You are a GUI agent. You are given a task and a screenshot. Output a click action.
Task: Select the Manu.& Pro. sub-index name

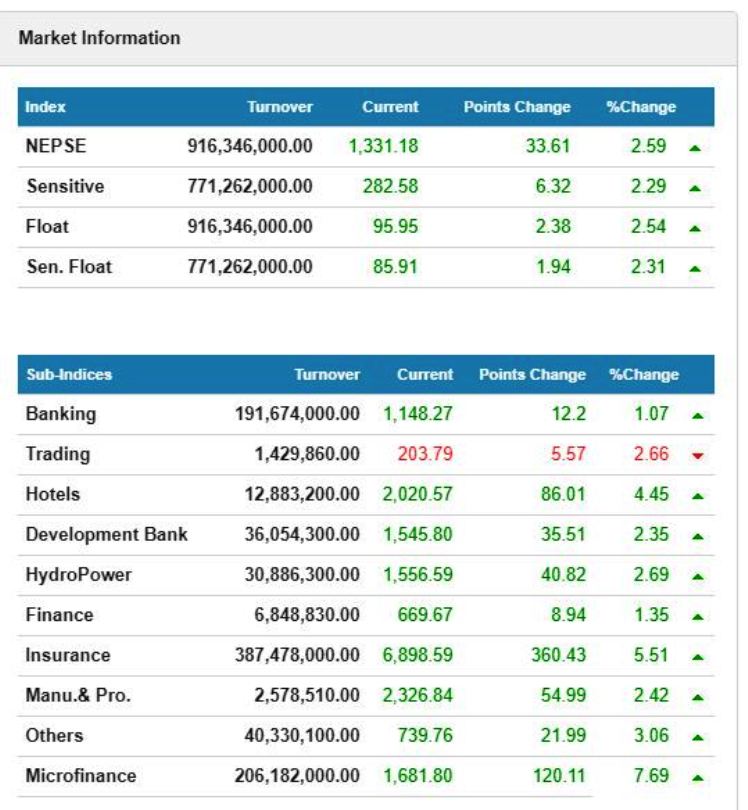tap(78, 696)
